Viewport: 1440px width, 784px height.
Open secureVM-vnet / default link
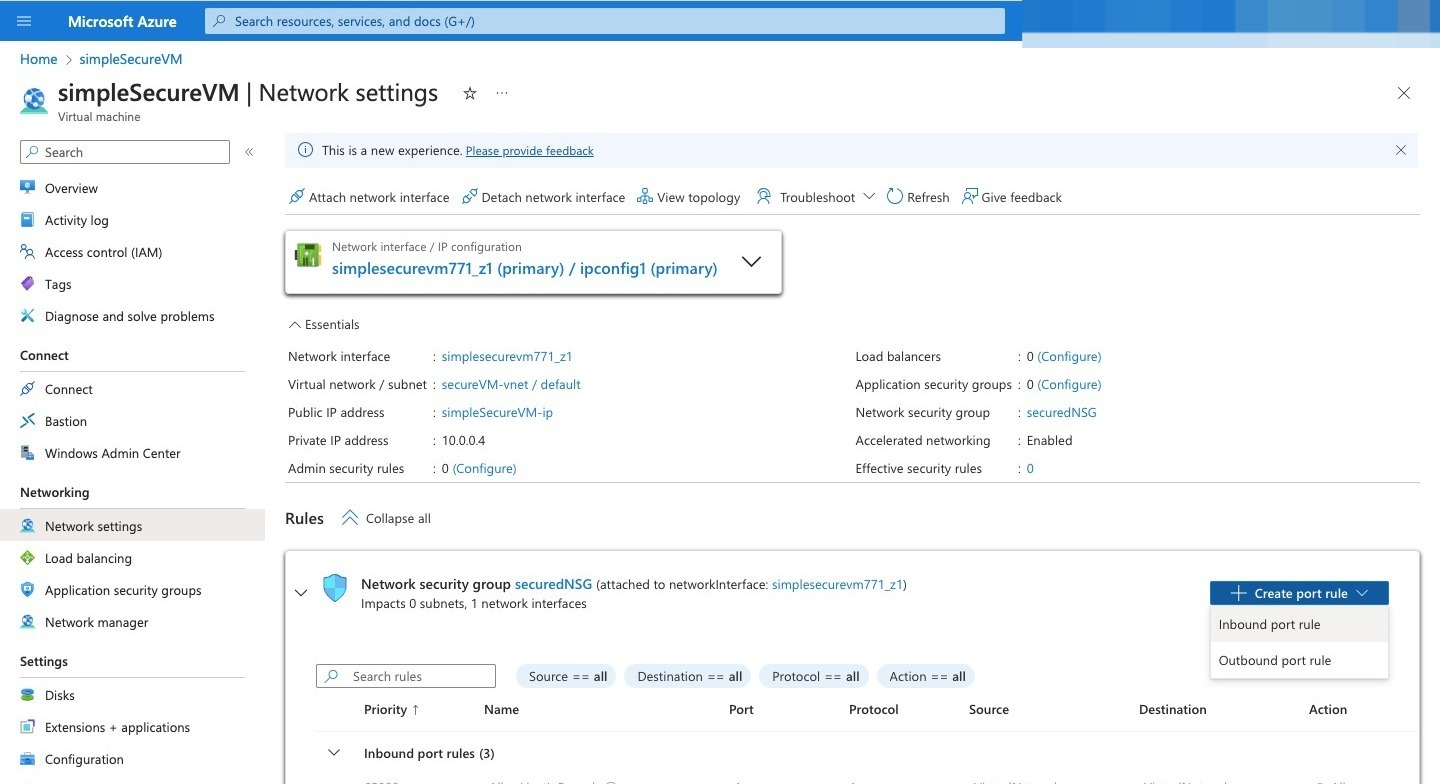(511, 384)
